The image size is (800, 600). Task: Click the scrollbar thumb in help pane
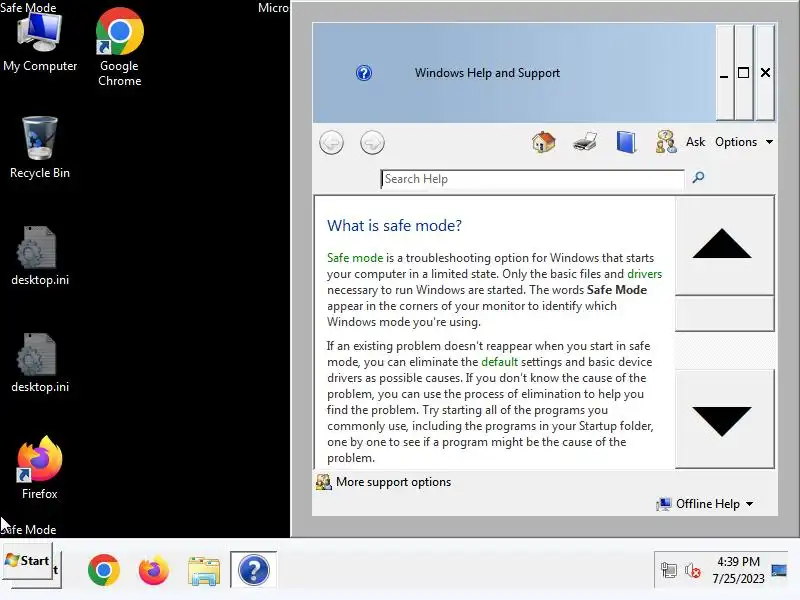(724, 313)
